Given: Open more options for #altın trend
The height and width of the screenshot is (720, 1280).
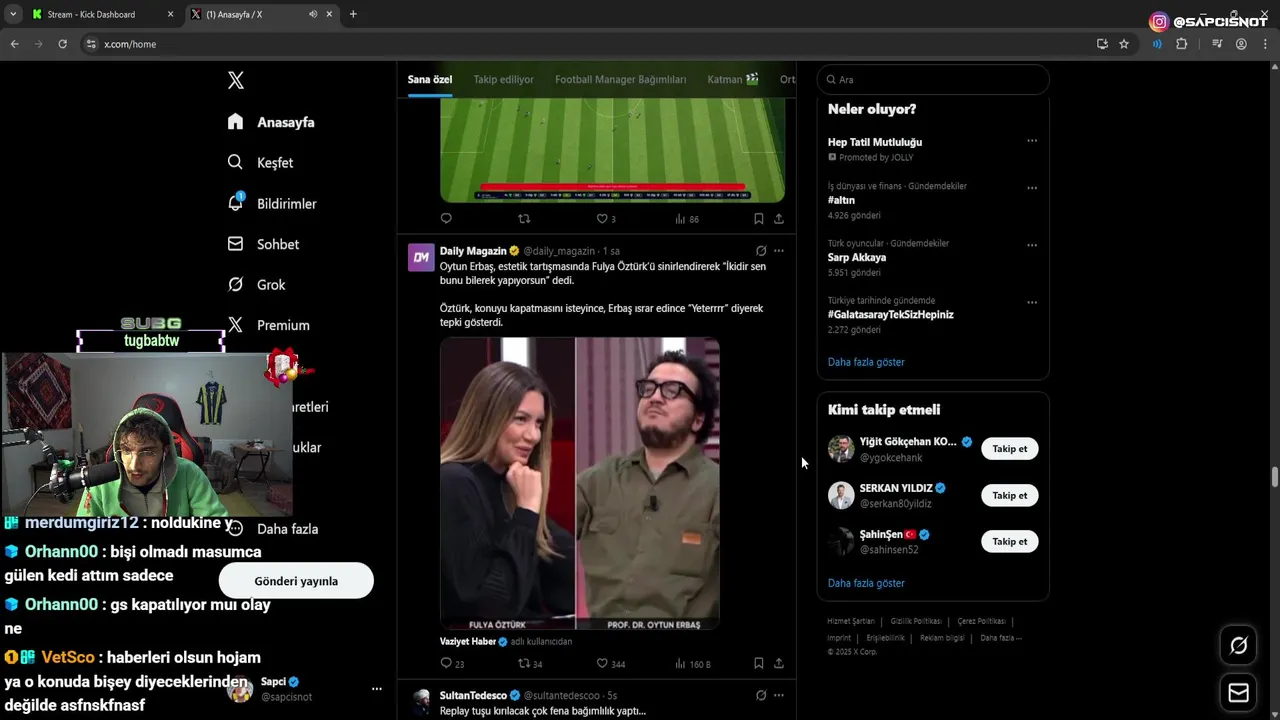Looking at the screenshot, I should coord(1032,188).
